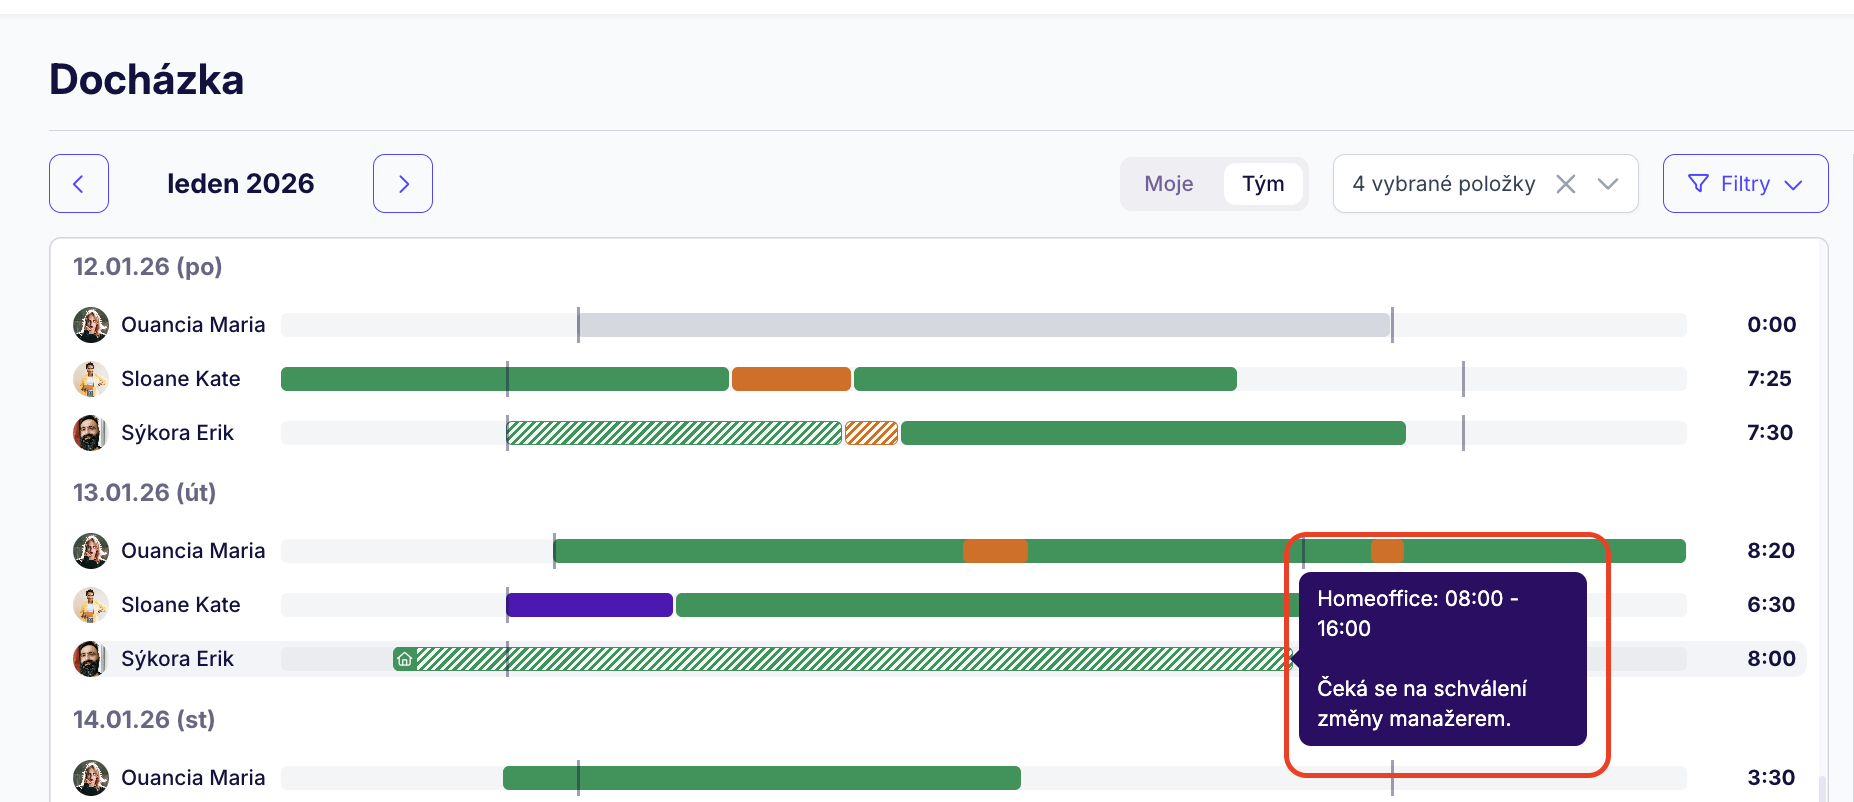This screenshot has width=1854, height=802.
Task: Expand the 4 vybrané položky dropdown
Action: point(1608,184)
